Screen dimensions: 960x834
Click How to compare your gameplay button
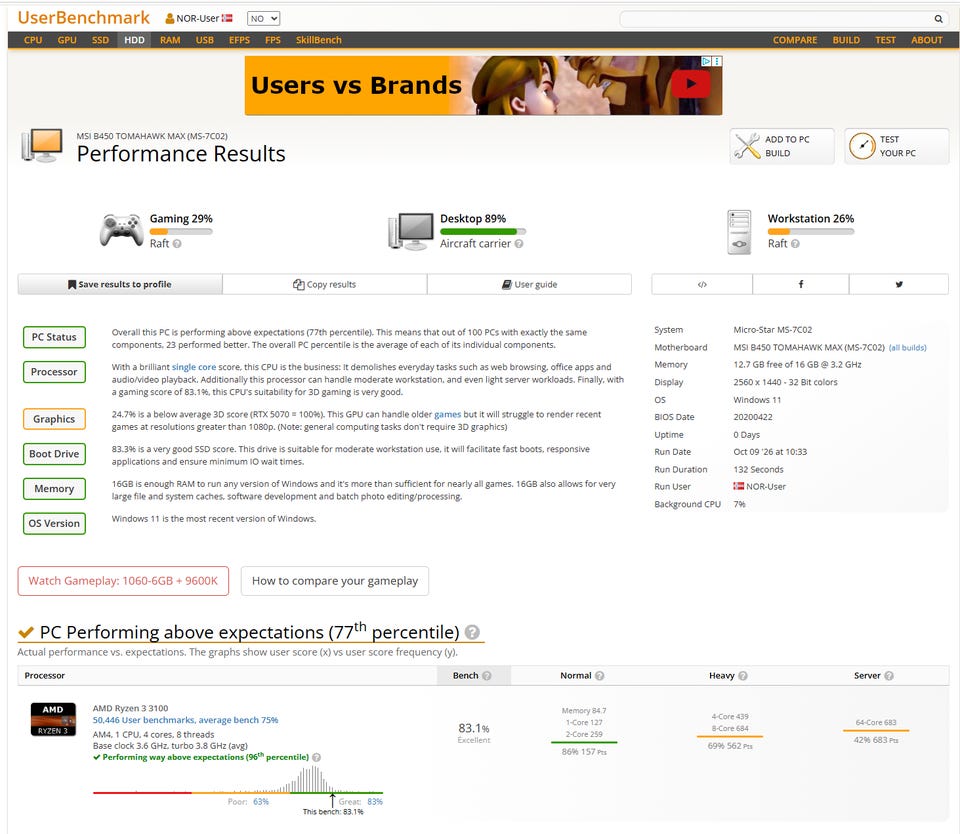click(x=335, y=580)
